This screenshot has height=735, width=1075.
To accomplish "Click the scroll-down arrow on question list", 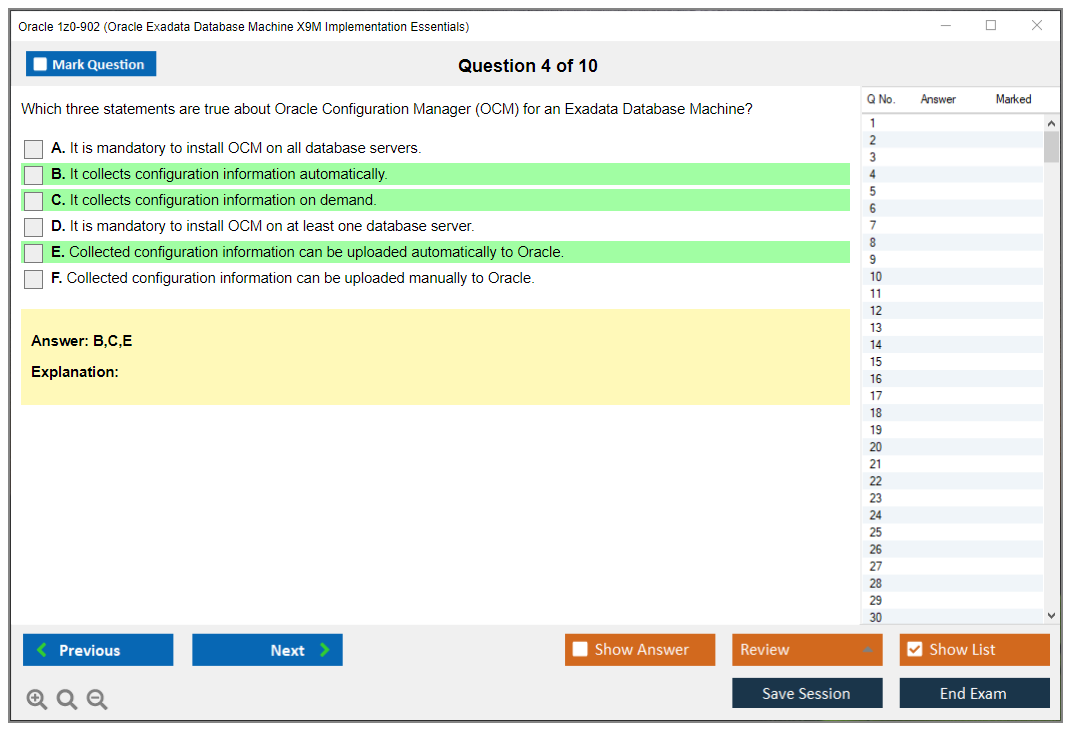I will pos(1051,615).
